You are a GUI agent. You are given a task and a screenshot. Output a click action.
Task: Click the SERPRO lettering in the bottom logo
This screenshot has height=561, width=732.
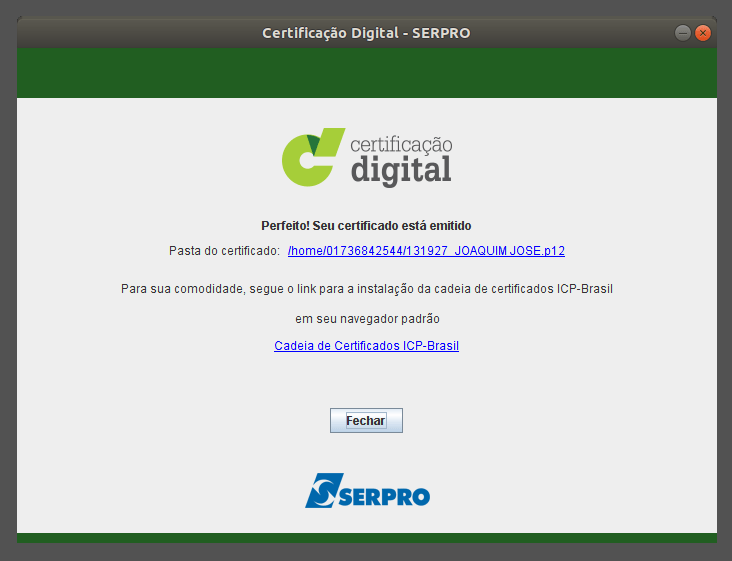click(x=385, y=496)
